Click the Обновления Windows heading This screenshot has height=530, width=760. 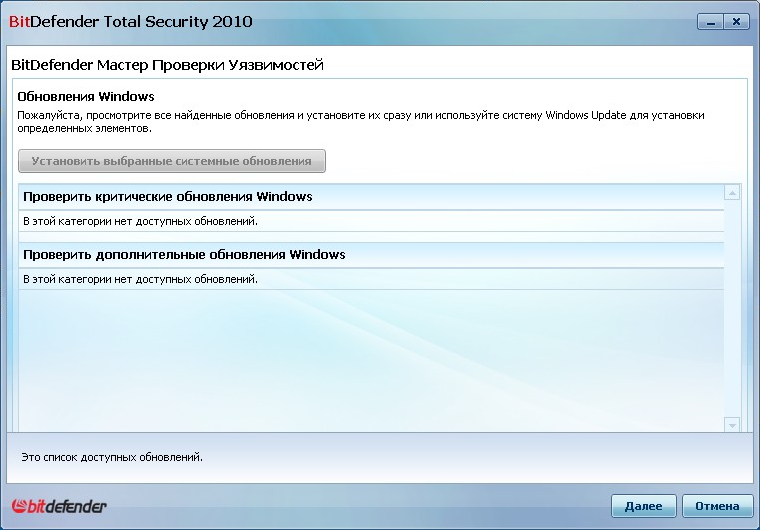pos(86,96)
